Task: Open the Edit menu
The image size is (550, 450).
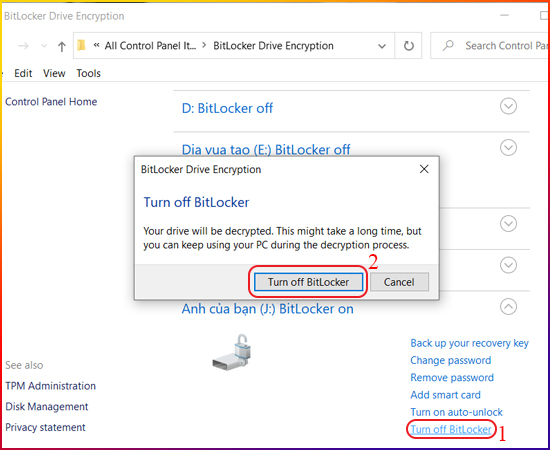Action: pos(23,73)
